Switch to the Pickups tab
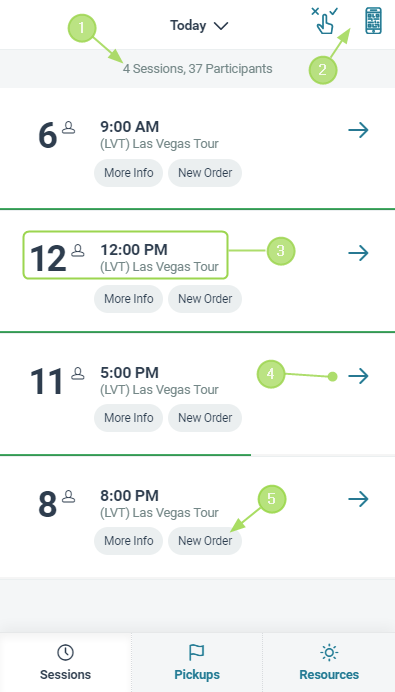Screen dimensions: 395x692 click(x=197, y=662)
